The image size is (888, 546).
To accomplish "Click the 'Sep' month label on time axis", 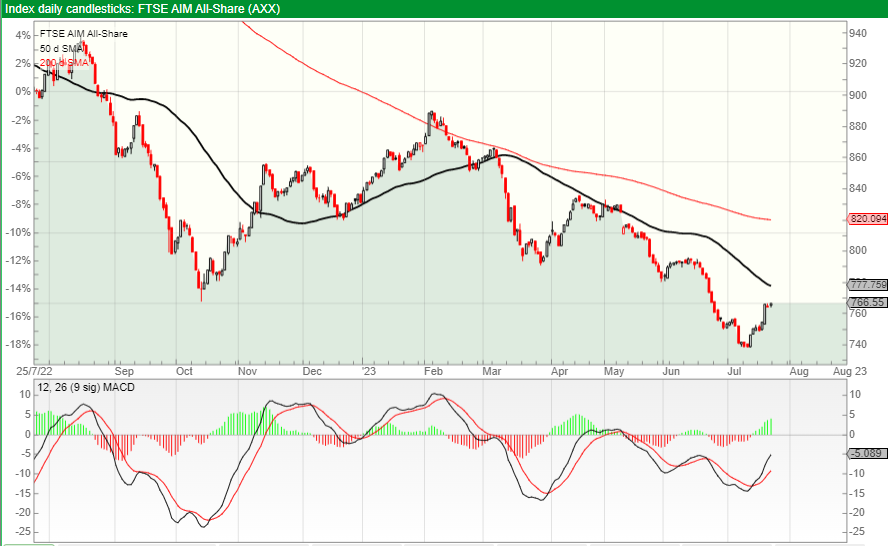I will point(124,371).
